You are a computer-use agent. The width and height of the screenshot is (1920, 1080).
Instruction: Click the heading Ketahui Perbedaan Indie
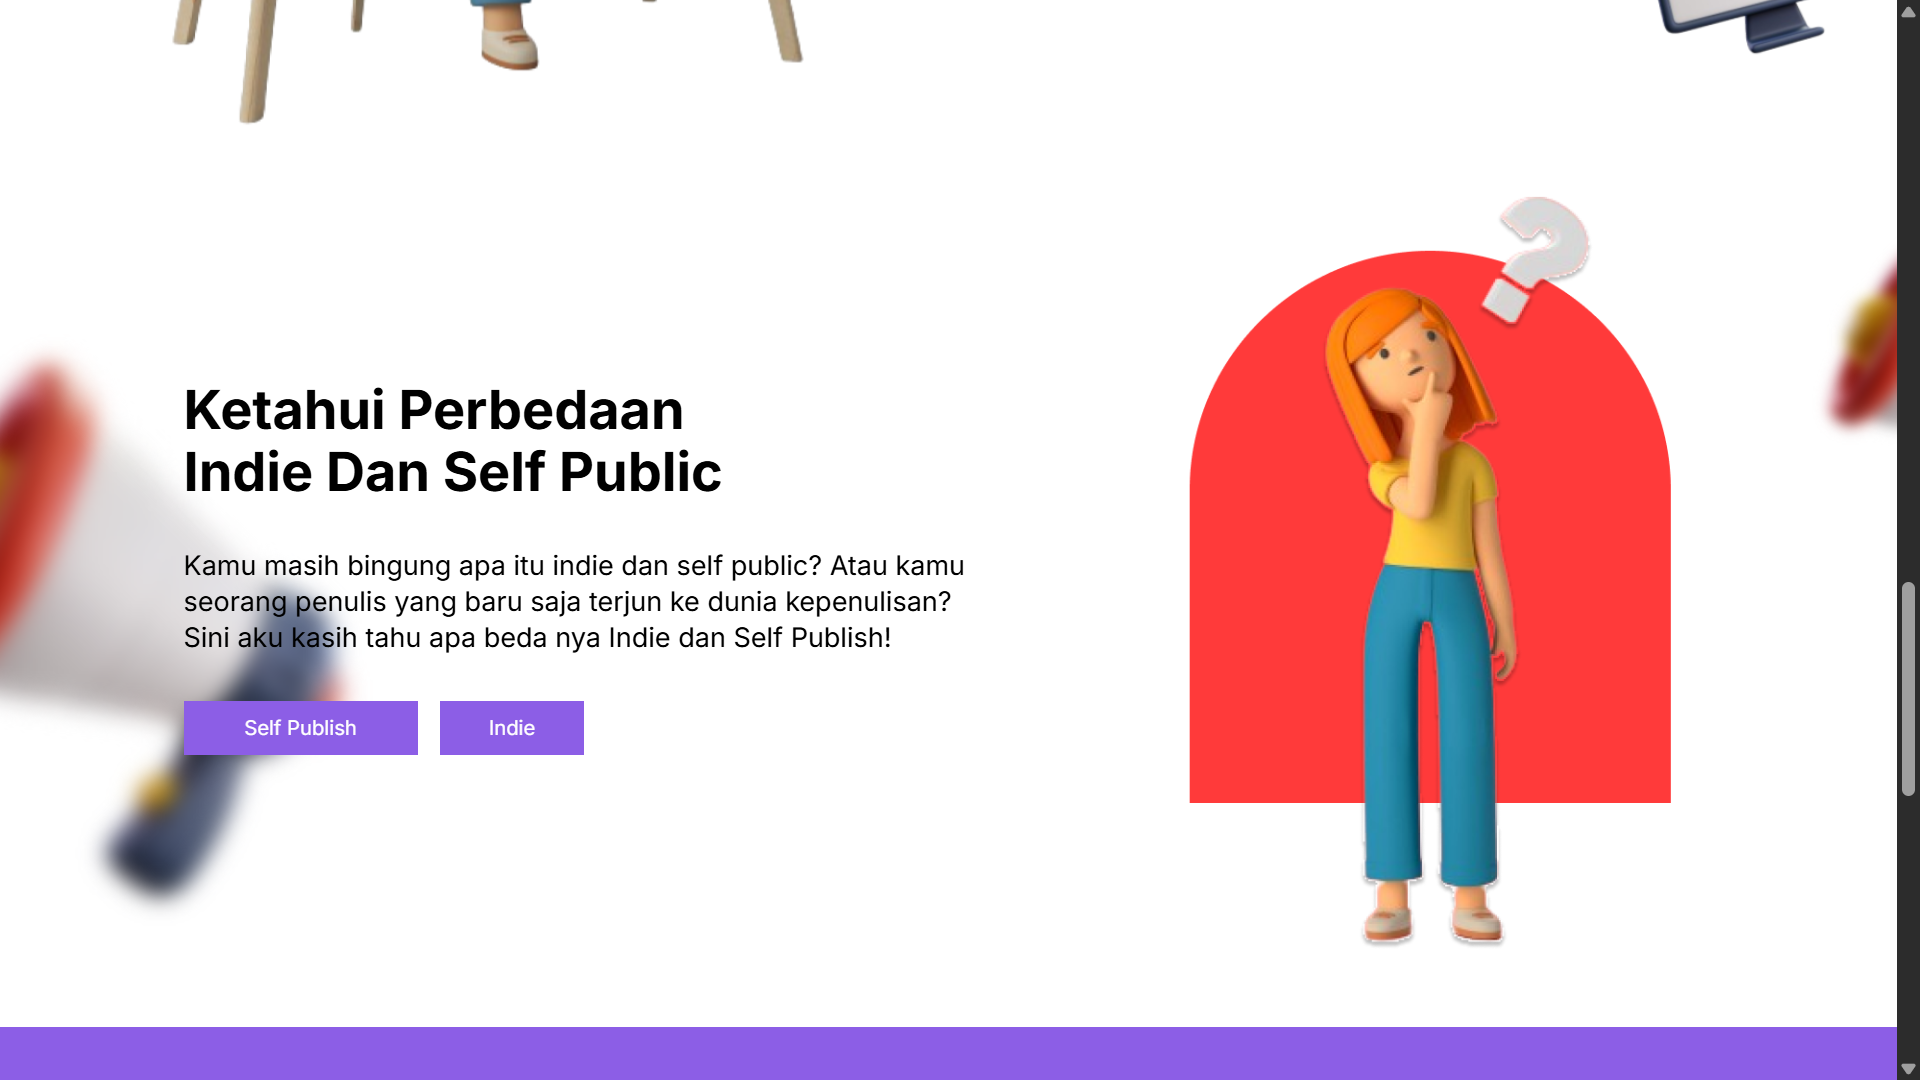point(452,441)
